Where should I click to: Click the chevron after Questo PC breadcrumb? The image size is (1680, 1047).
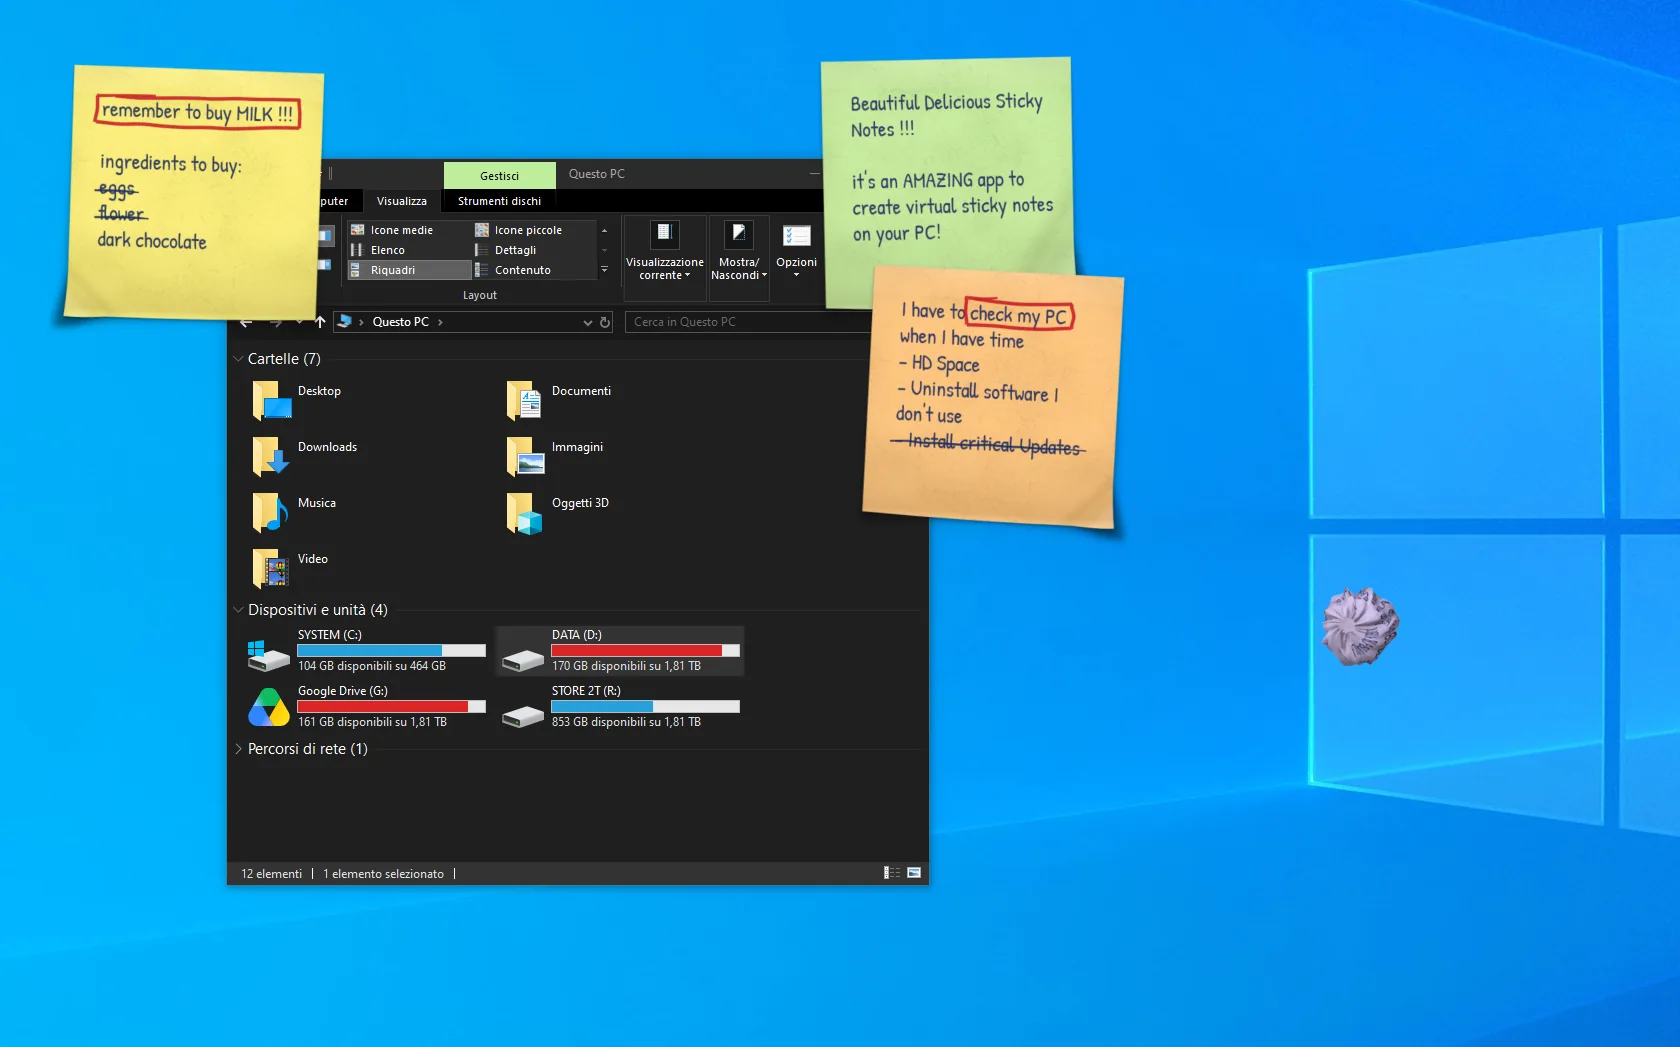440,322
